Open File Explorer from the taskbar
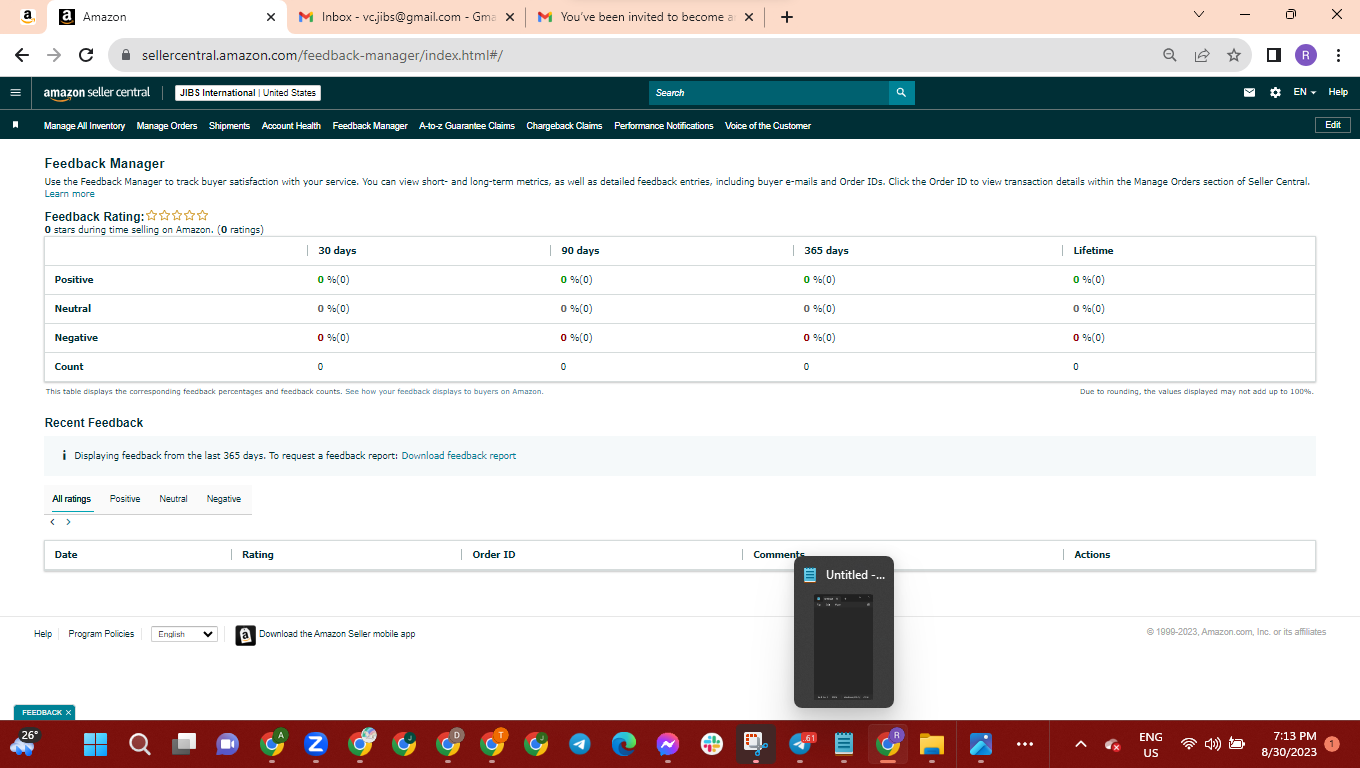This screenshot has height=768, width=1360. pyautogui.click(x=932, y=744)
